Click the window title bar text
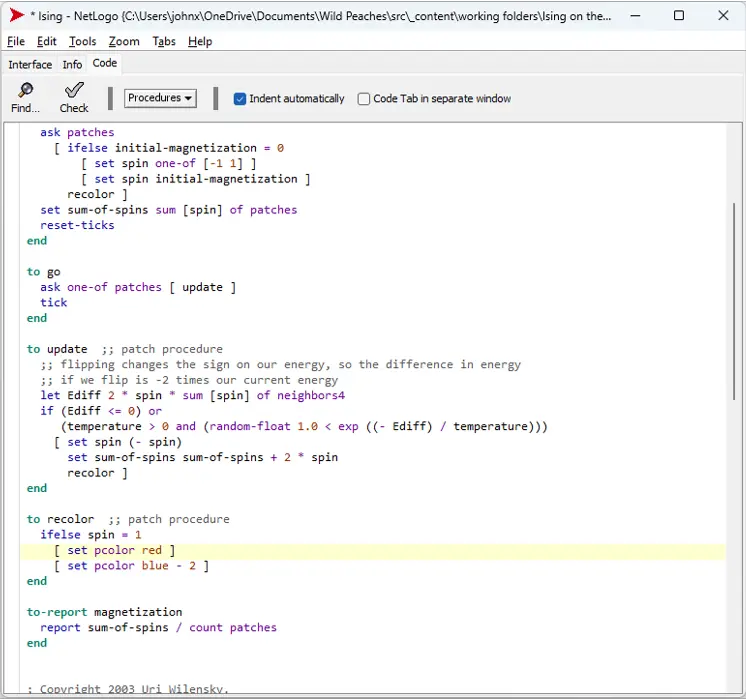746x699 pixels. click(x=321, y=16)
